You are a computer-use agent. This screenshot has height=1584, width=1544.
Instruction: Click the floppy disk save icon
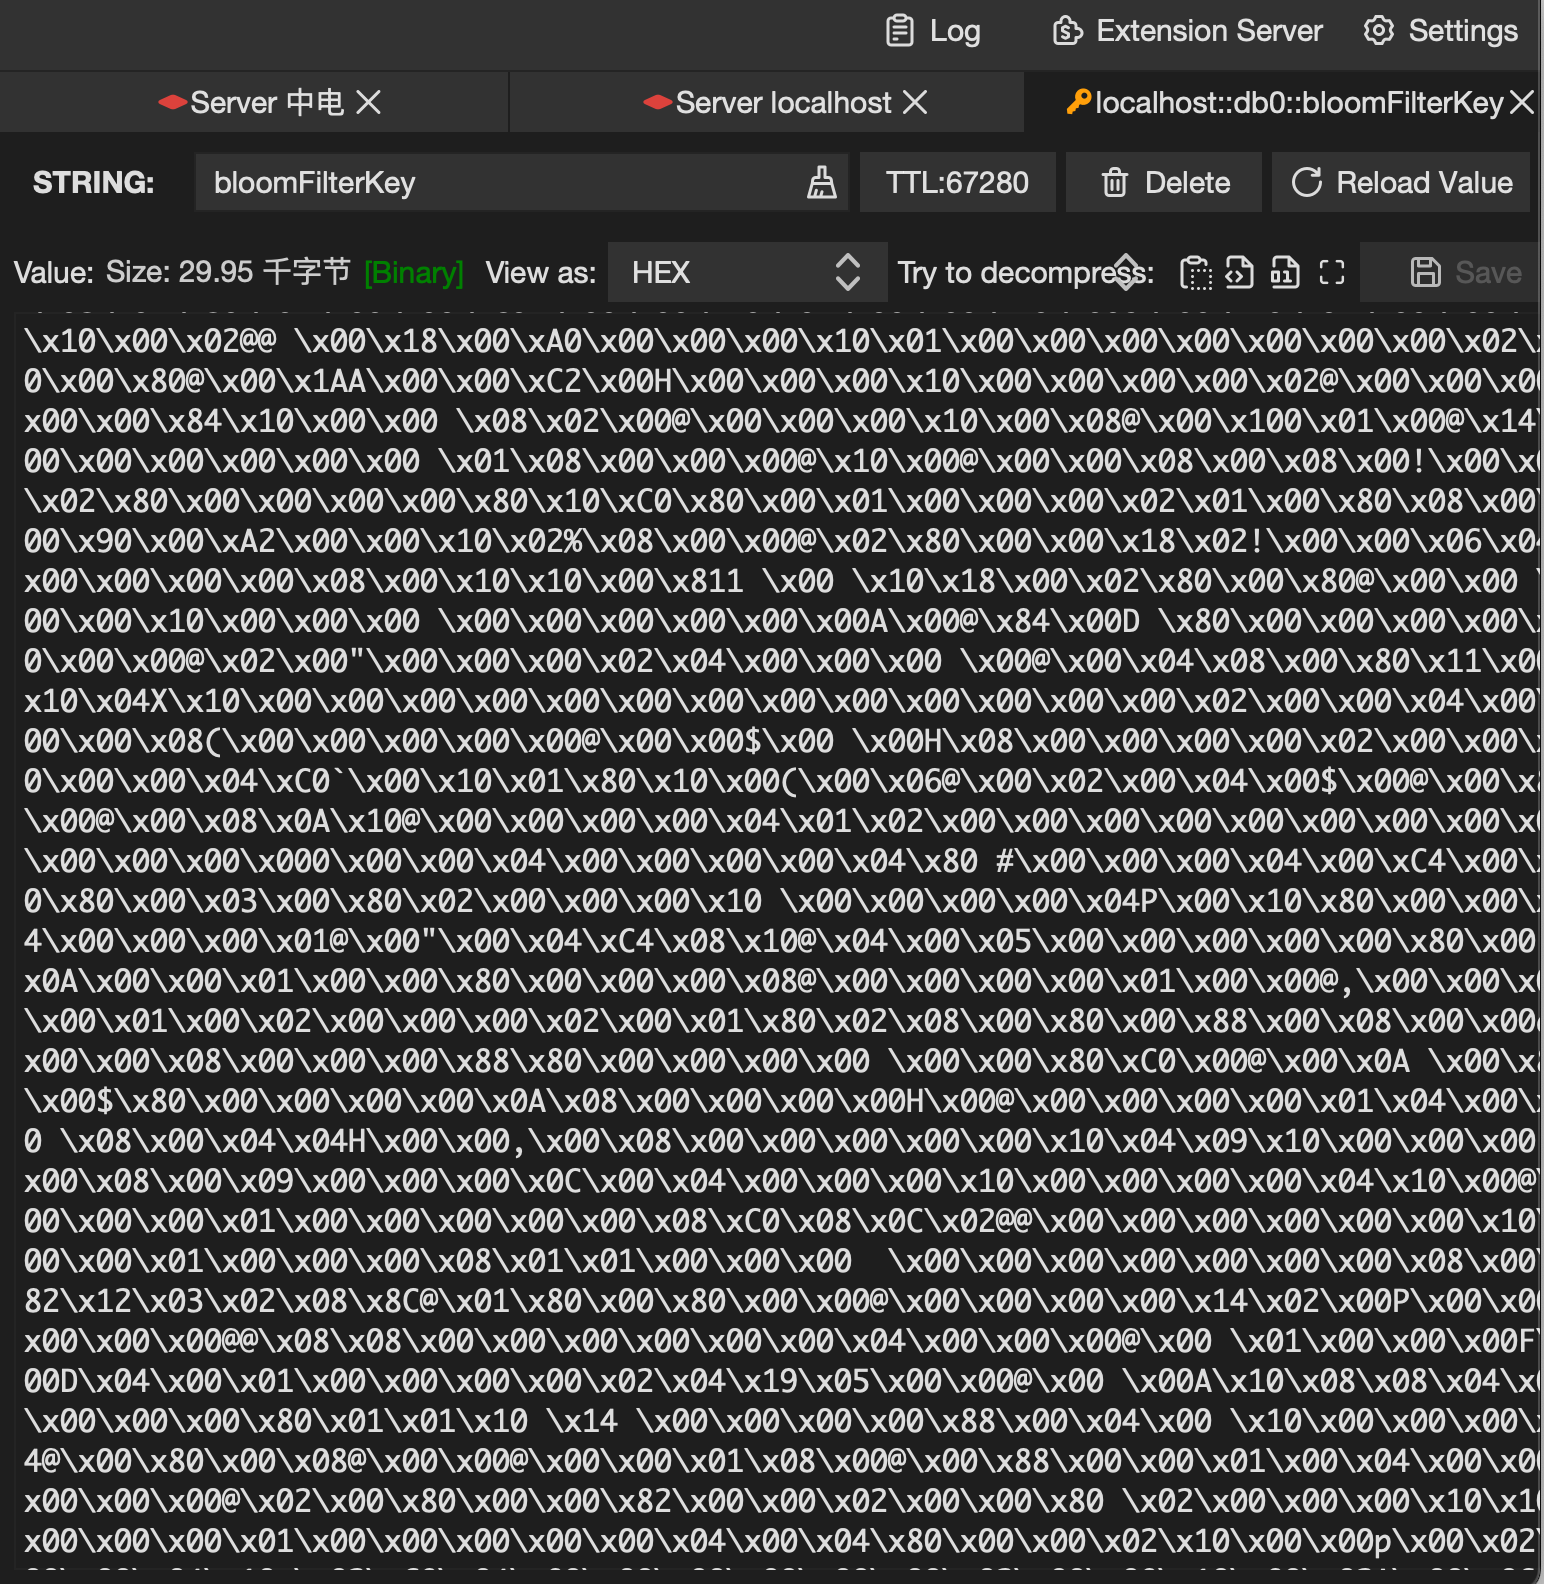1426,272
